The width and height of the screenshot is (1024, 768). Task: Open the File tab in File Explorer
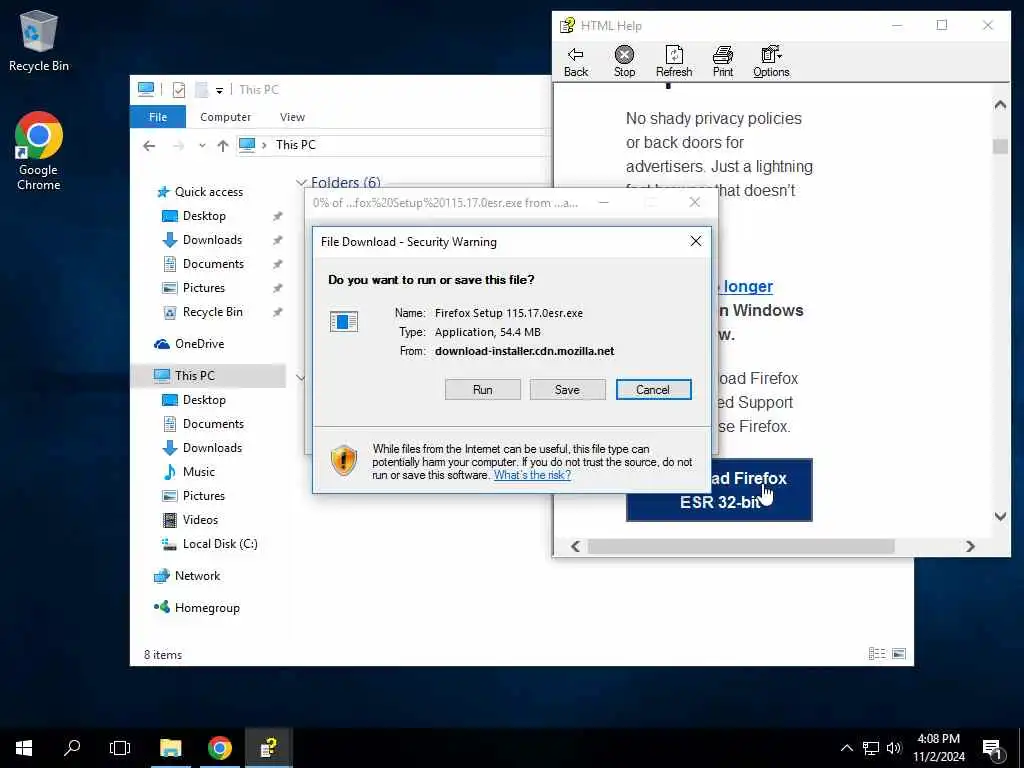157,117
